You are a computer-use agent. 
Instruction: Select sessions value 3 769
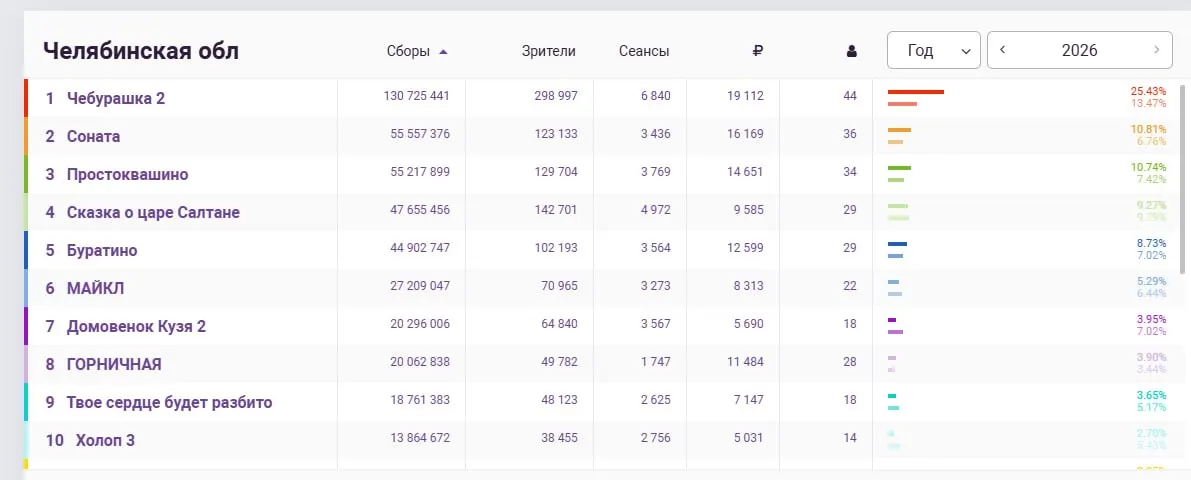656,172
